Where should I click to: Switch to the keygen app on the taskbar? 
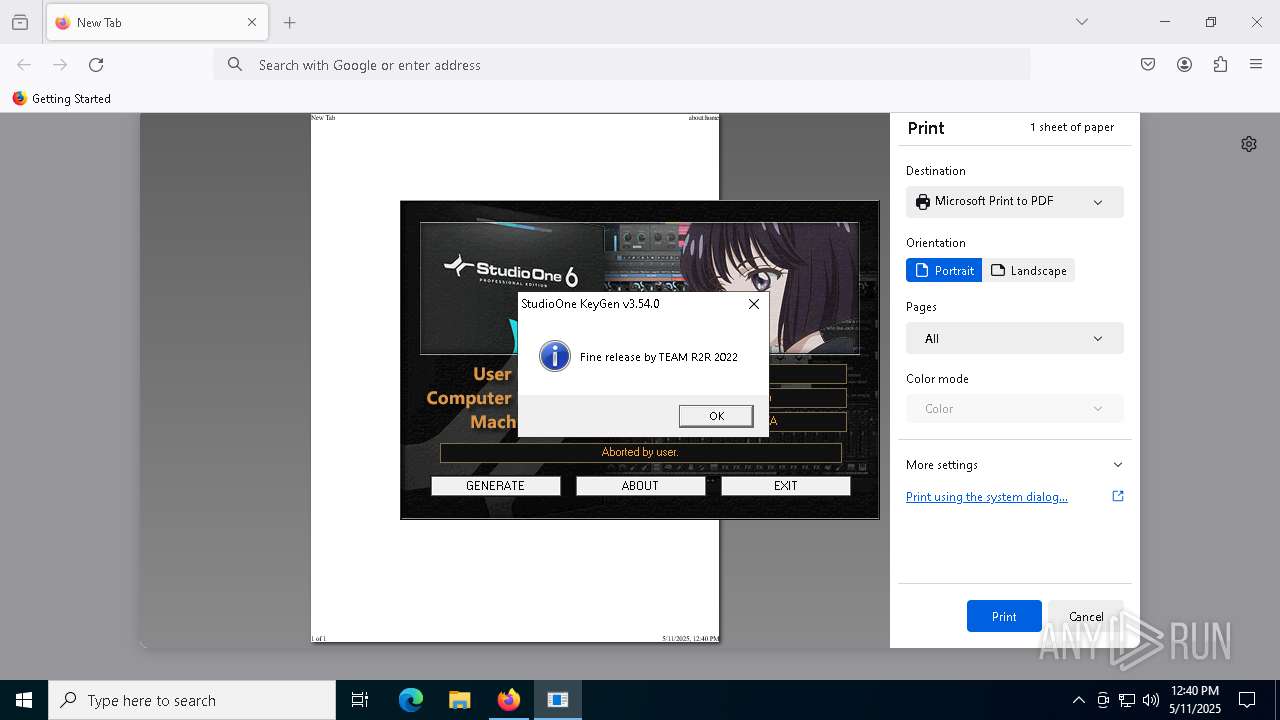click(x=558, y=700)
